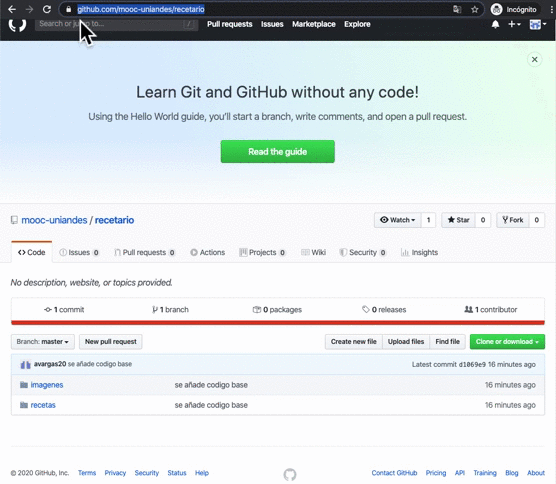Open footer Terms link
This screenshot has height=484, width=556.
[x=87, y=473]
